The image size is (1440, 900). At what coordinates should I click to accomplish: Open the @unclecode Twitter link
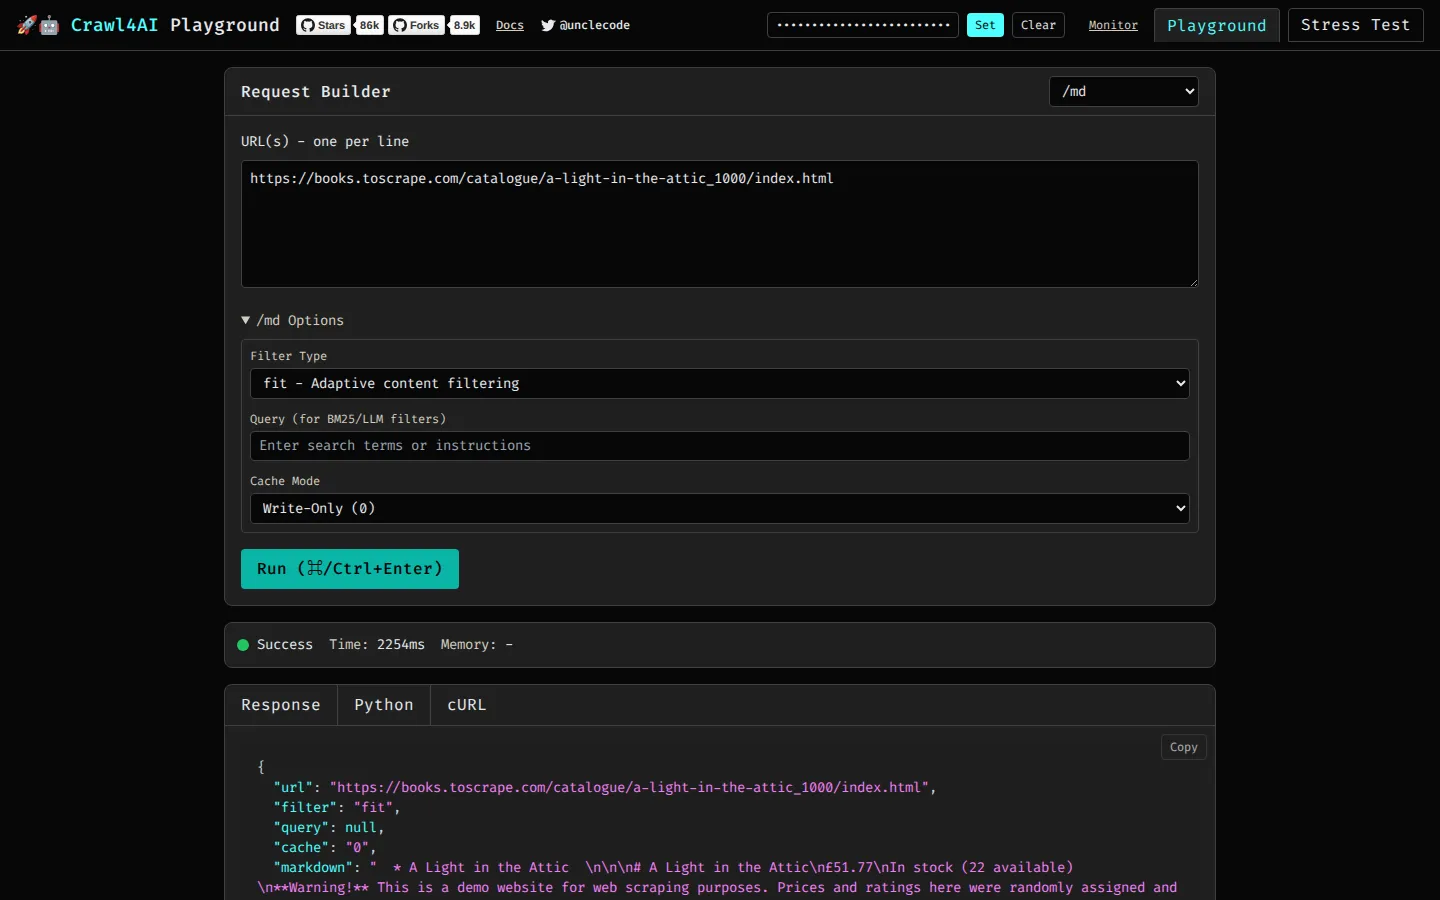pos(585,25)
